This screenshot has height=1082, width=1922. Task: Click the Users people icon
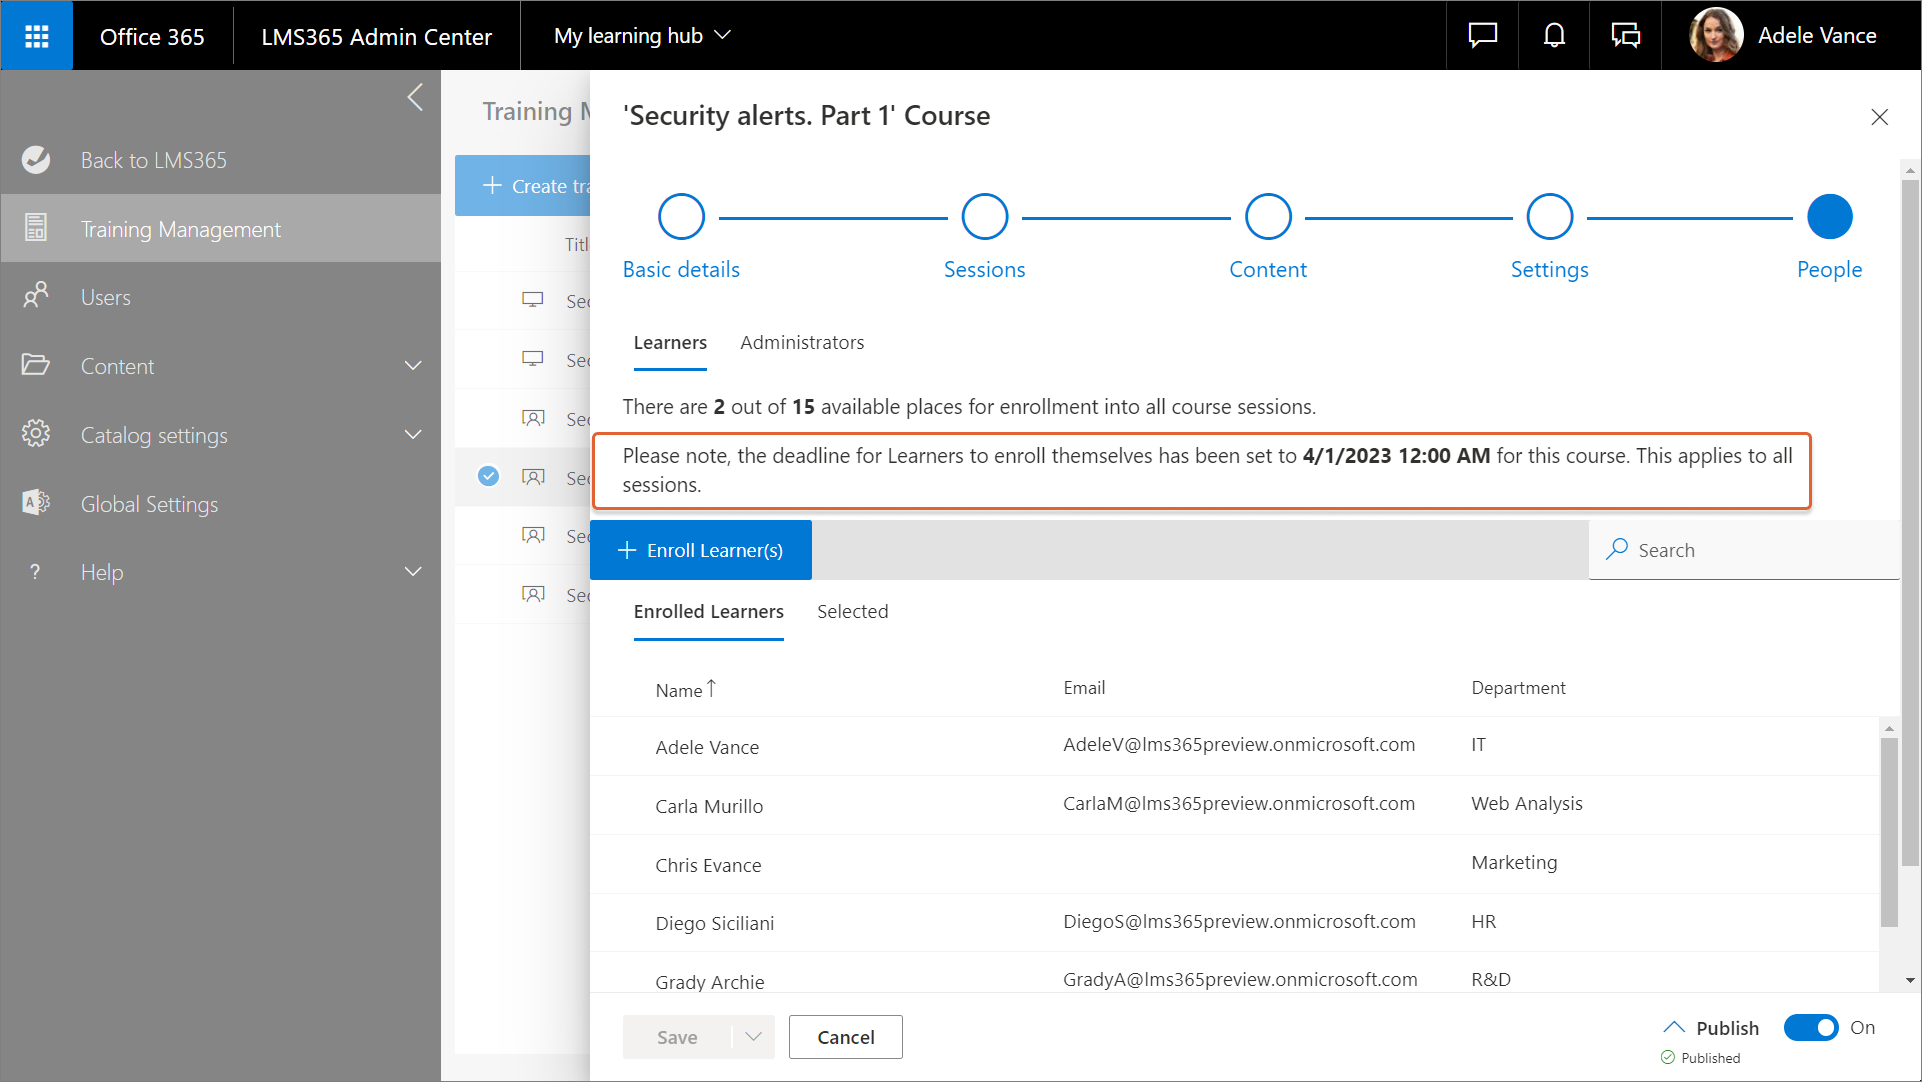(x=36, y=297)
